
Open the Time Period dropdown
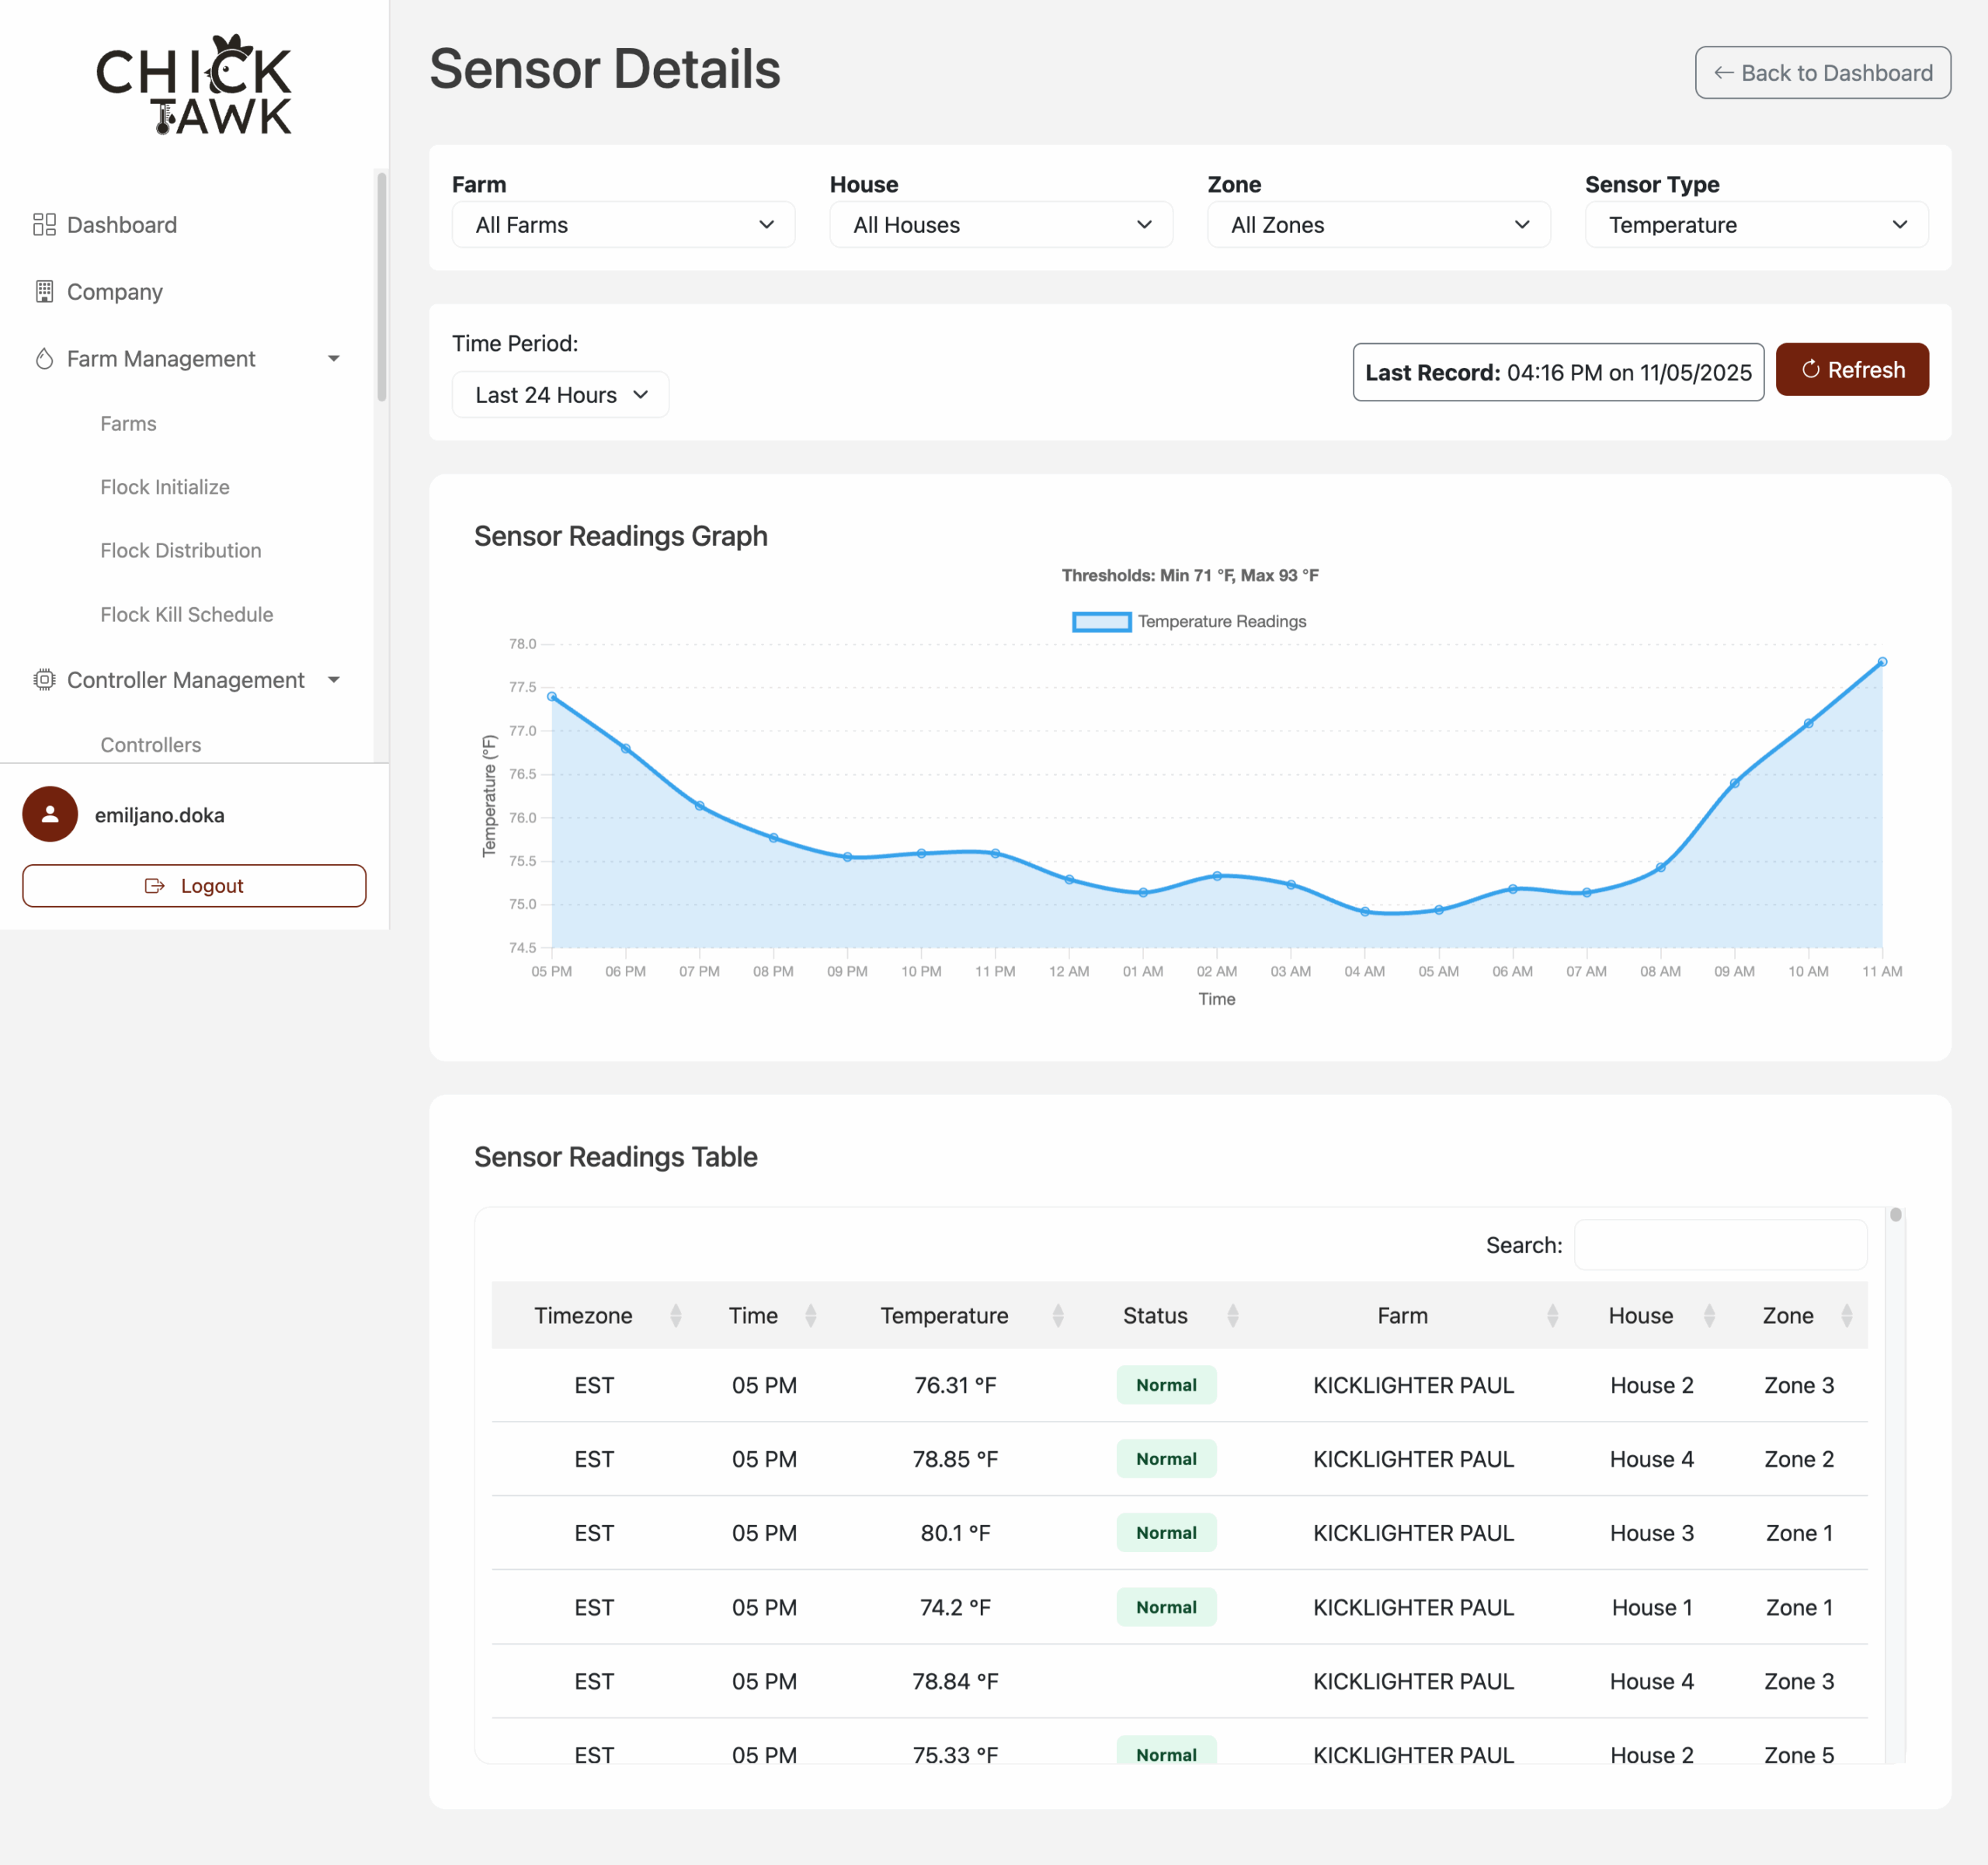pyautogui.click(x=560, y=394)
